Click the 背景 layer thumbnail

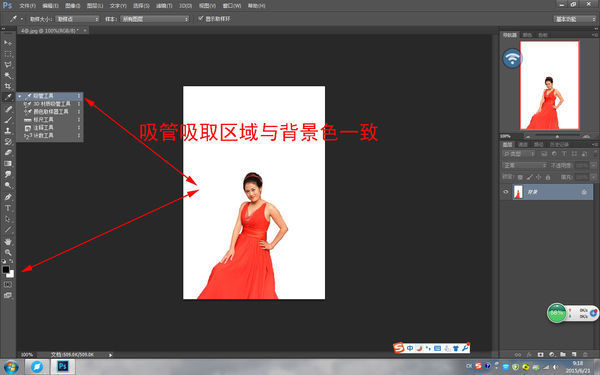(x=518, y=192)
